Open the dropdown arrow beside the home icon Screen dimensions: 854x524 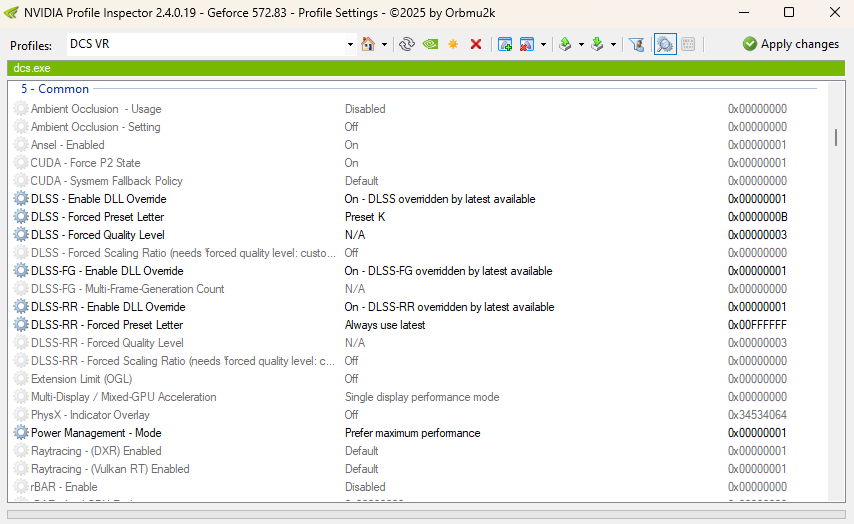[x=385, y=45]
